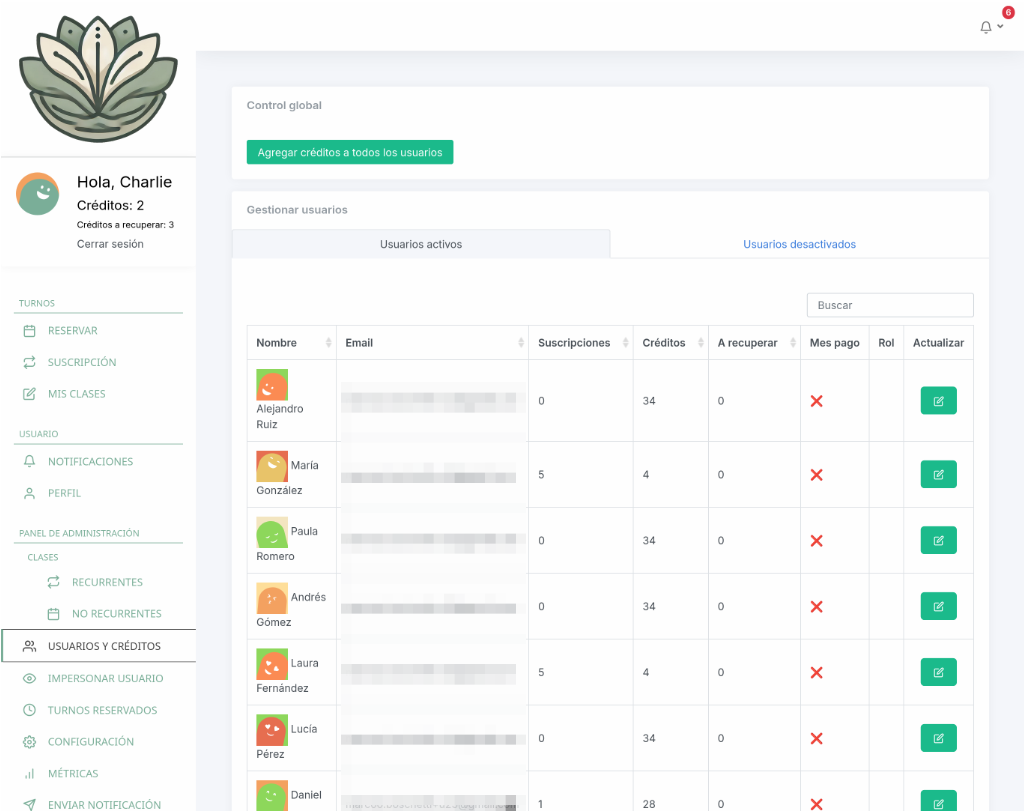Open Impersonar Usuario eye item

click(105, 679)
